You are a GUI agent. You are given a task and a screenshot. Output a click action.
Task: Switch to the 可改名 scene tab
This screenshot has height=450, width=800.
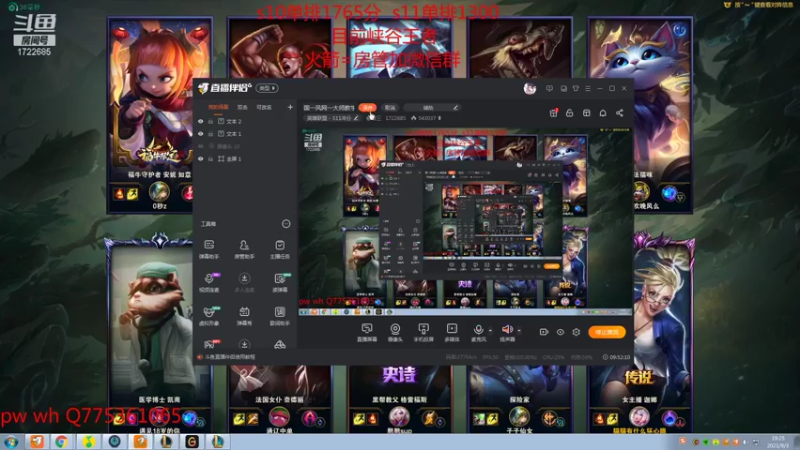click(x=264, y=107)
